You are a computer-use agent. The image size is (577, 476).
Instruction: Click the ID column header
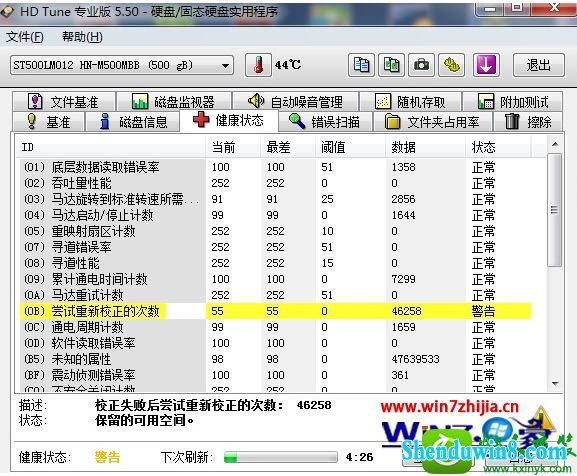110,147
